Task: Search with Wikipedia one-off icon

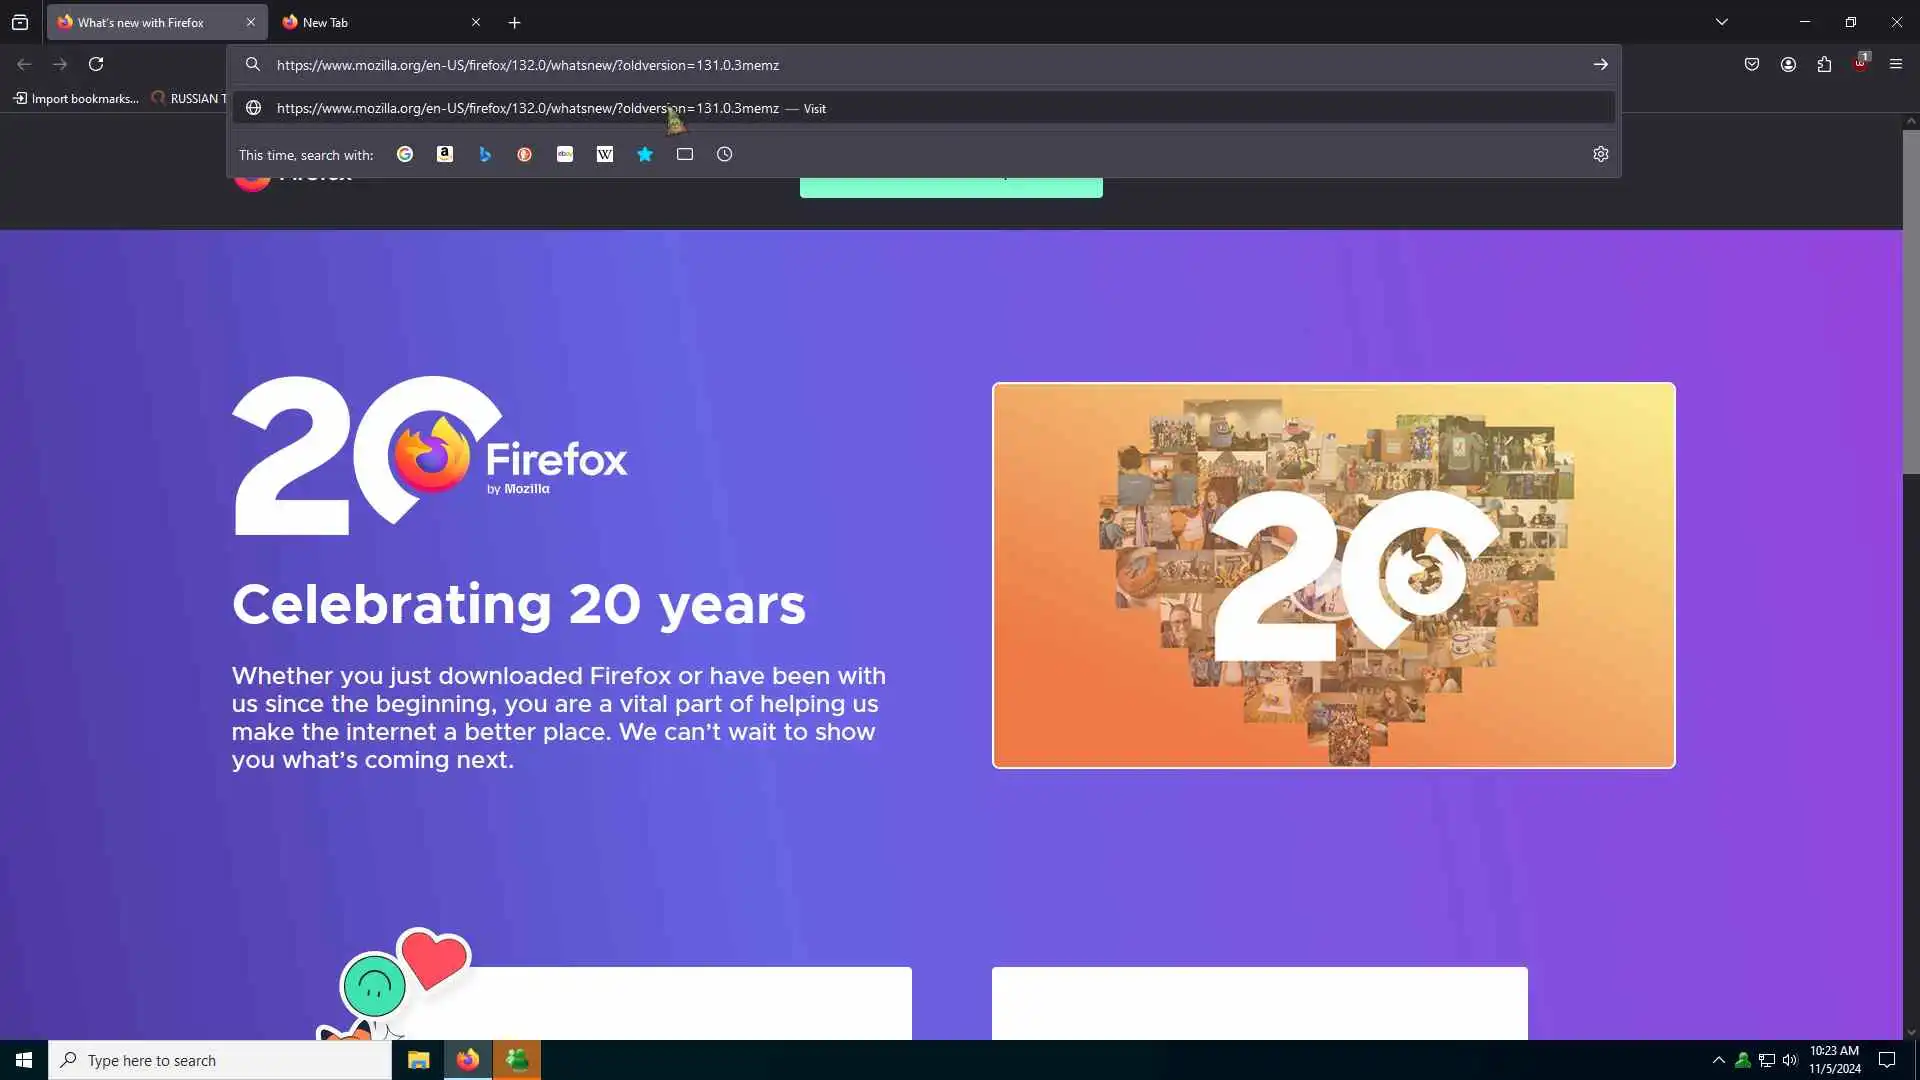Action: point(605,154)
